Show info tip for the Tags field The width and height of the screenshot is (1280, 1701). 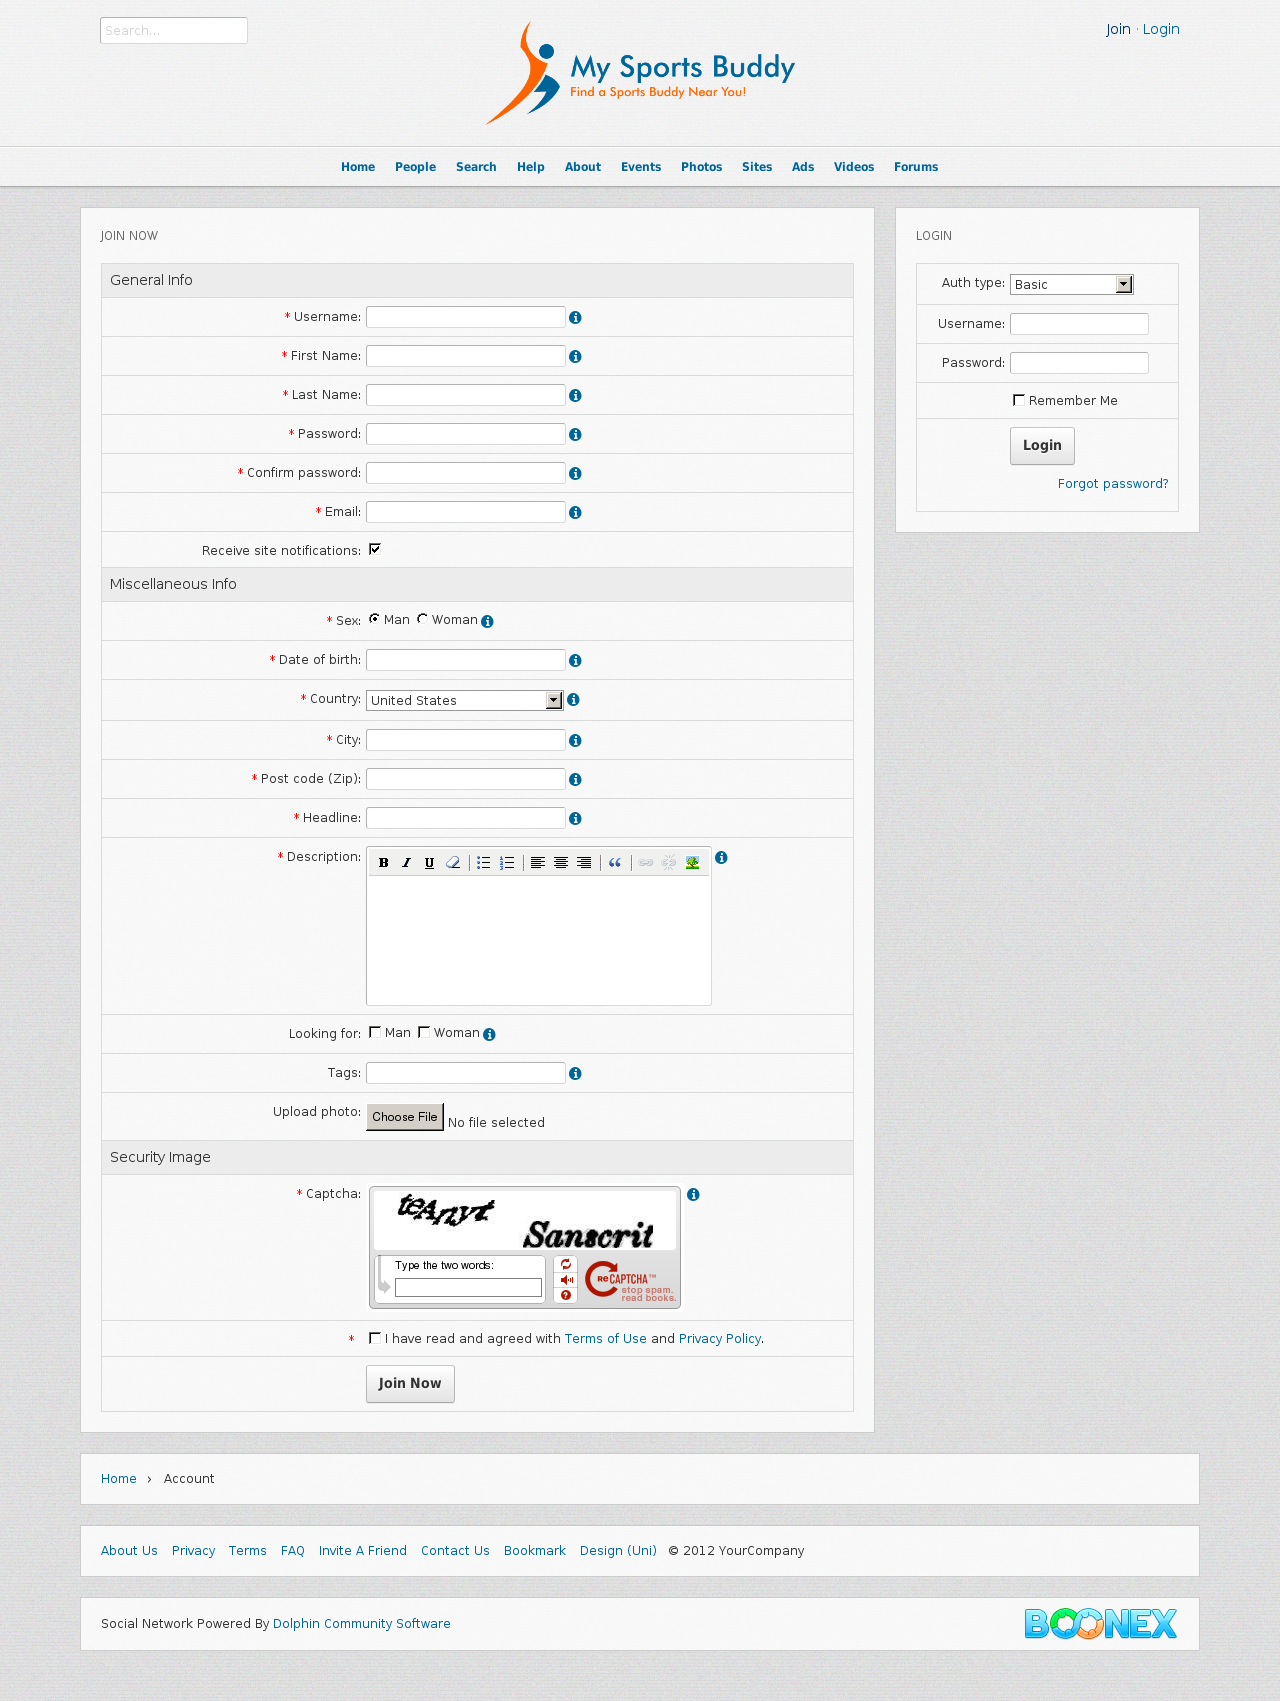click(575, 1073)
